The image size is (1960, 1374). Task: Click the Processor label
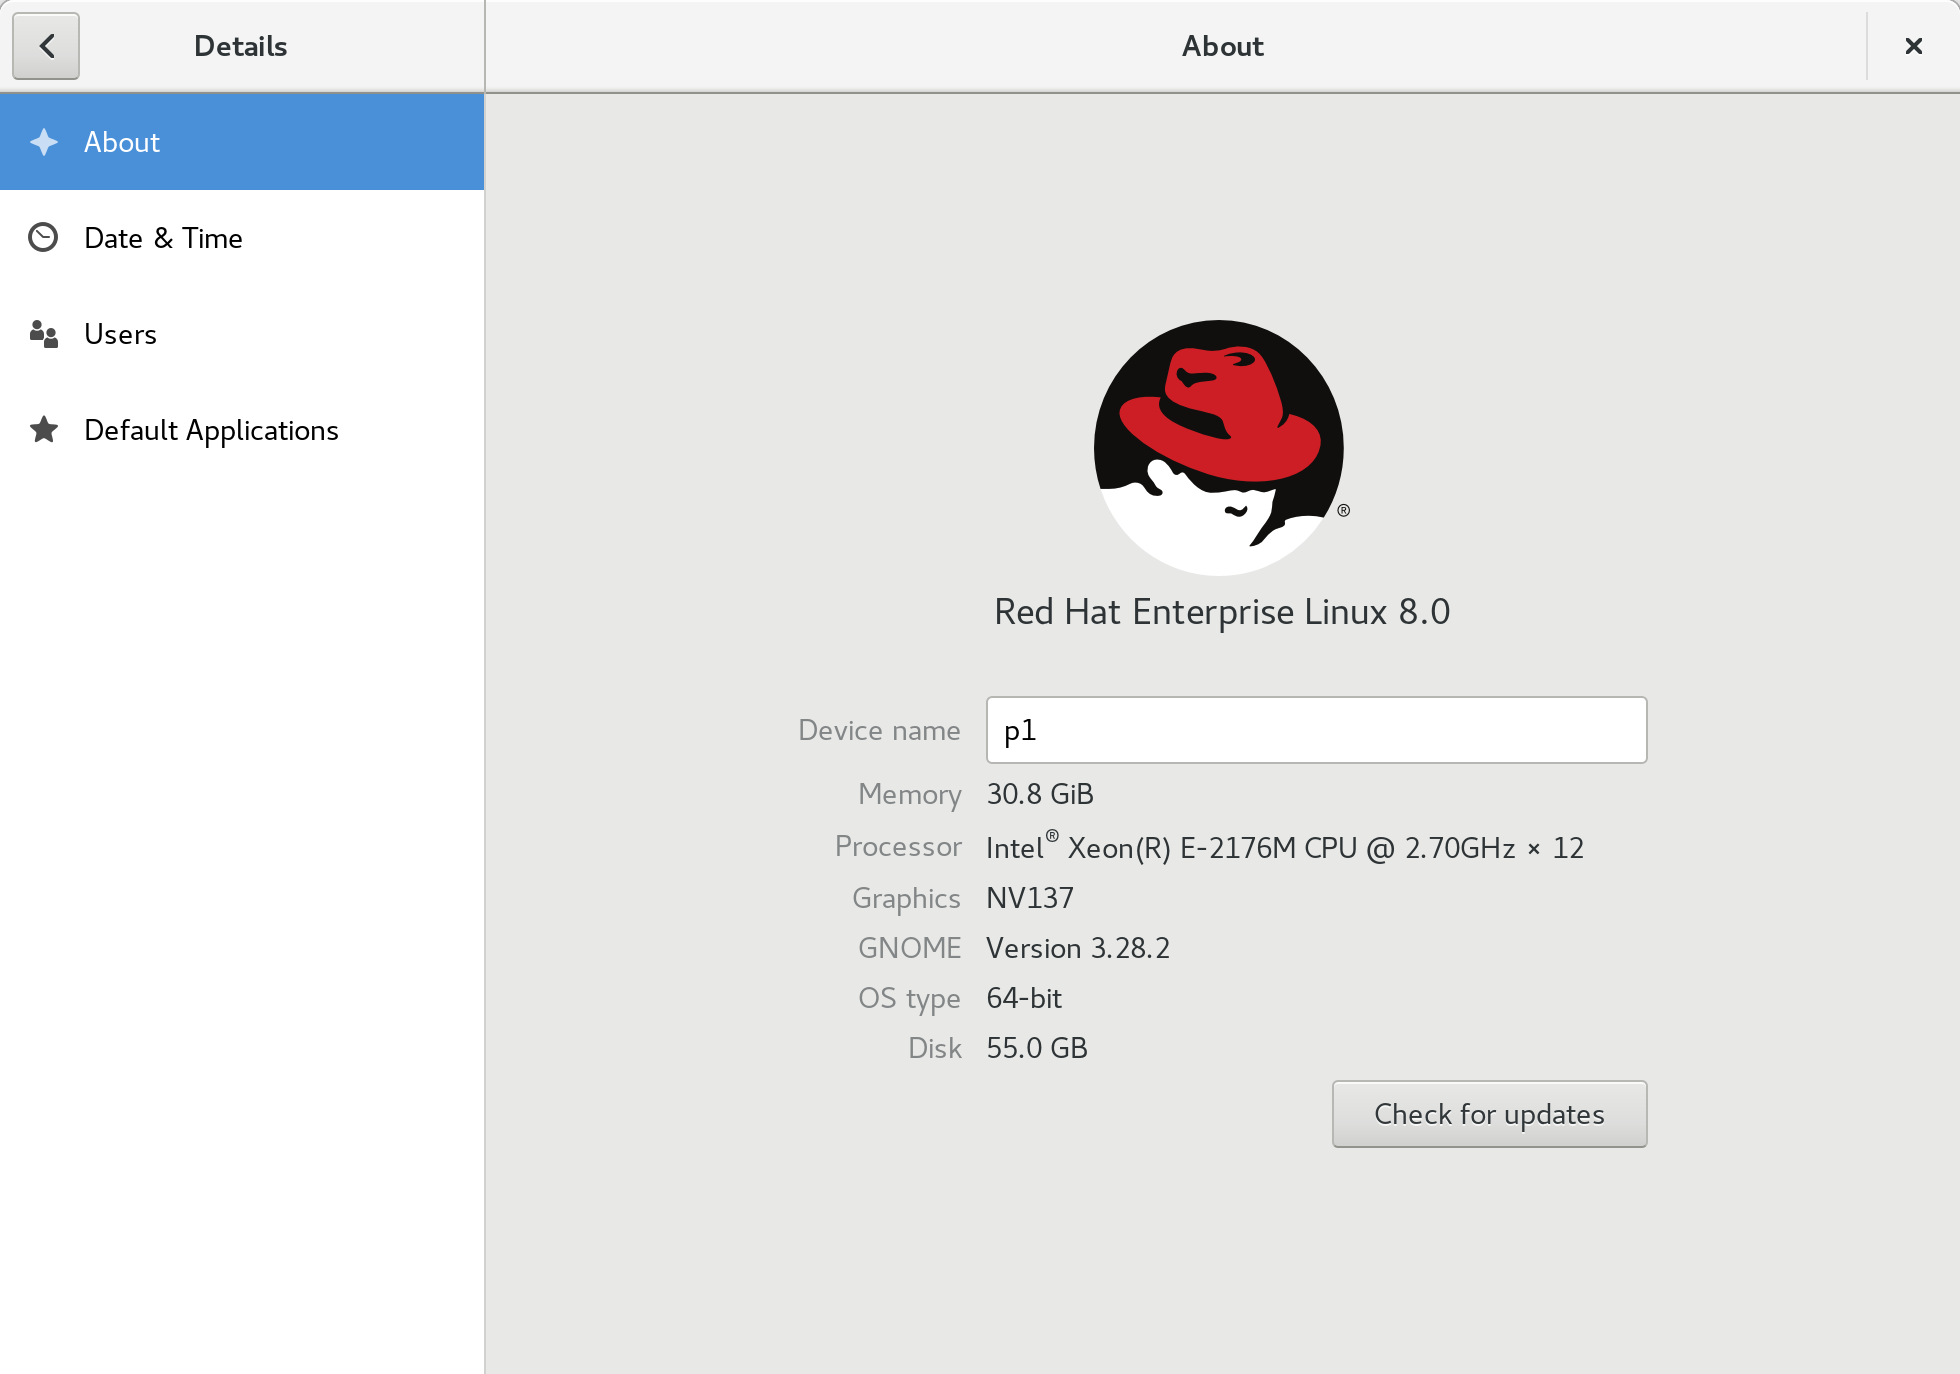point(898,846)
